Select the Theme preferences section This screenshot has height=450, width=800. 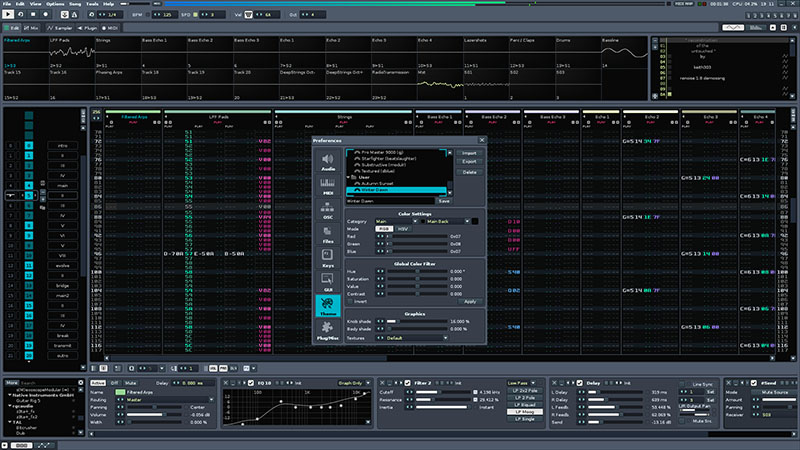[328, 307]
